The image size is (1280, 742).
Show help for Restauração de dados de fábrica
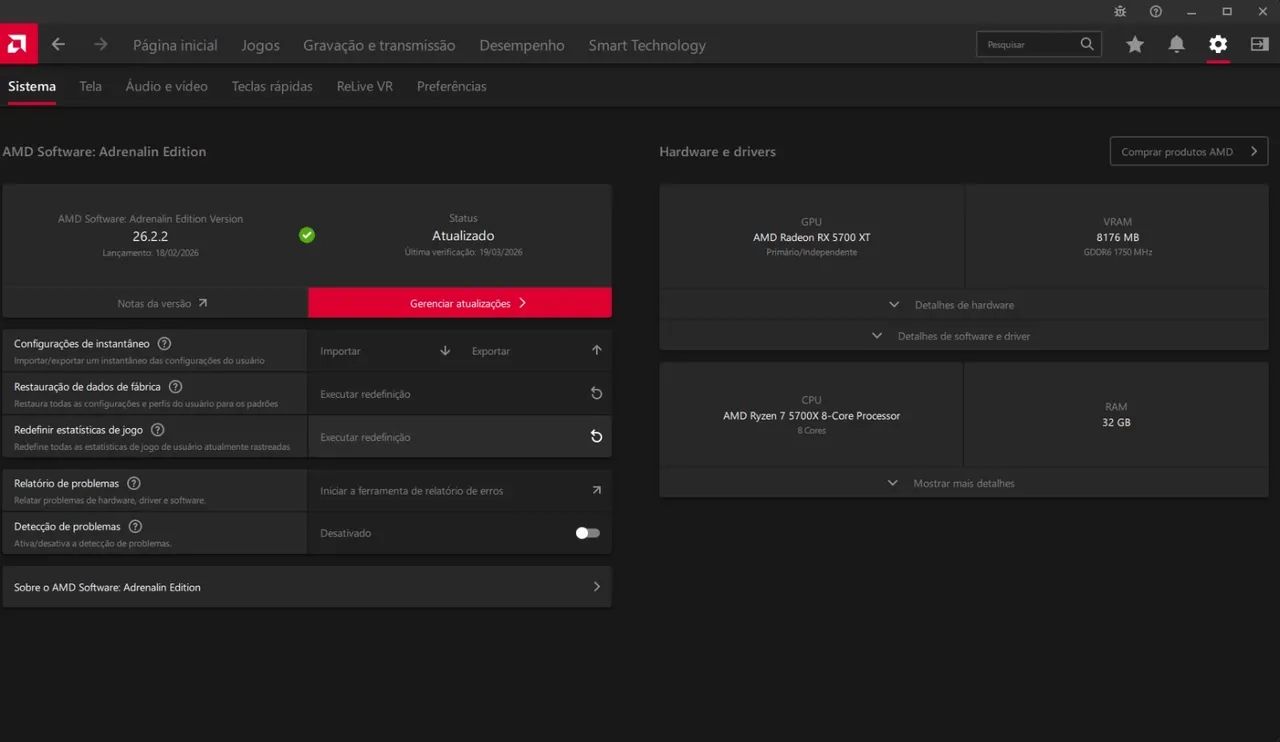point(175,387)
